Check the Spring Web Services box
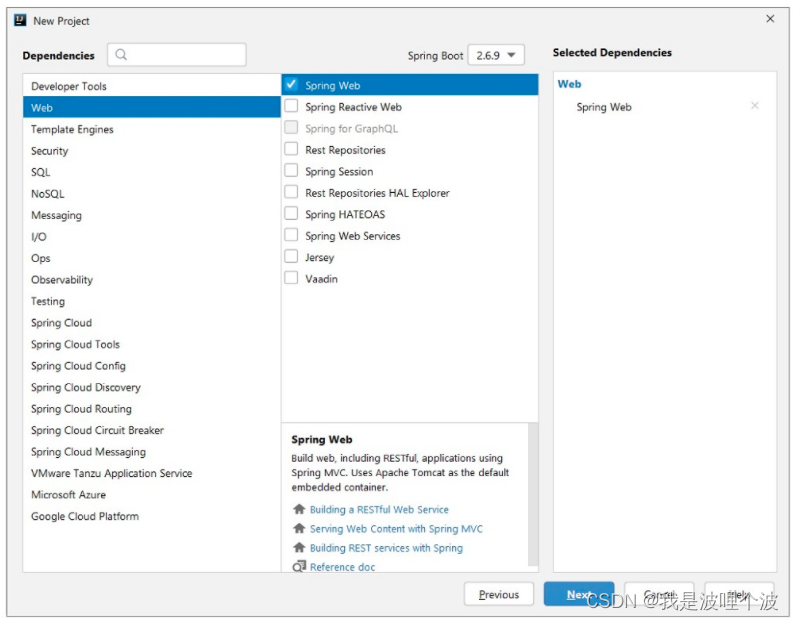794x621 pixels. [x=291, y=235]
